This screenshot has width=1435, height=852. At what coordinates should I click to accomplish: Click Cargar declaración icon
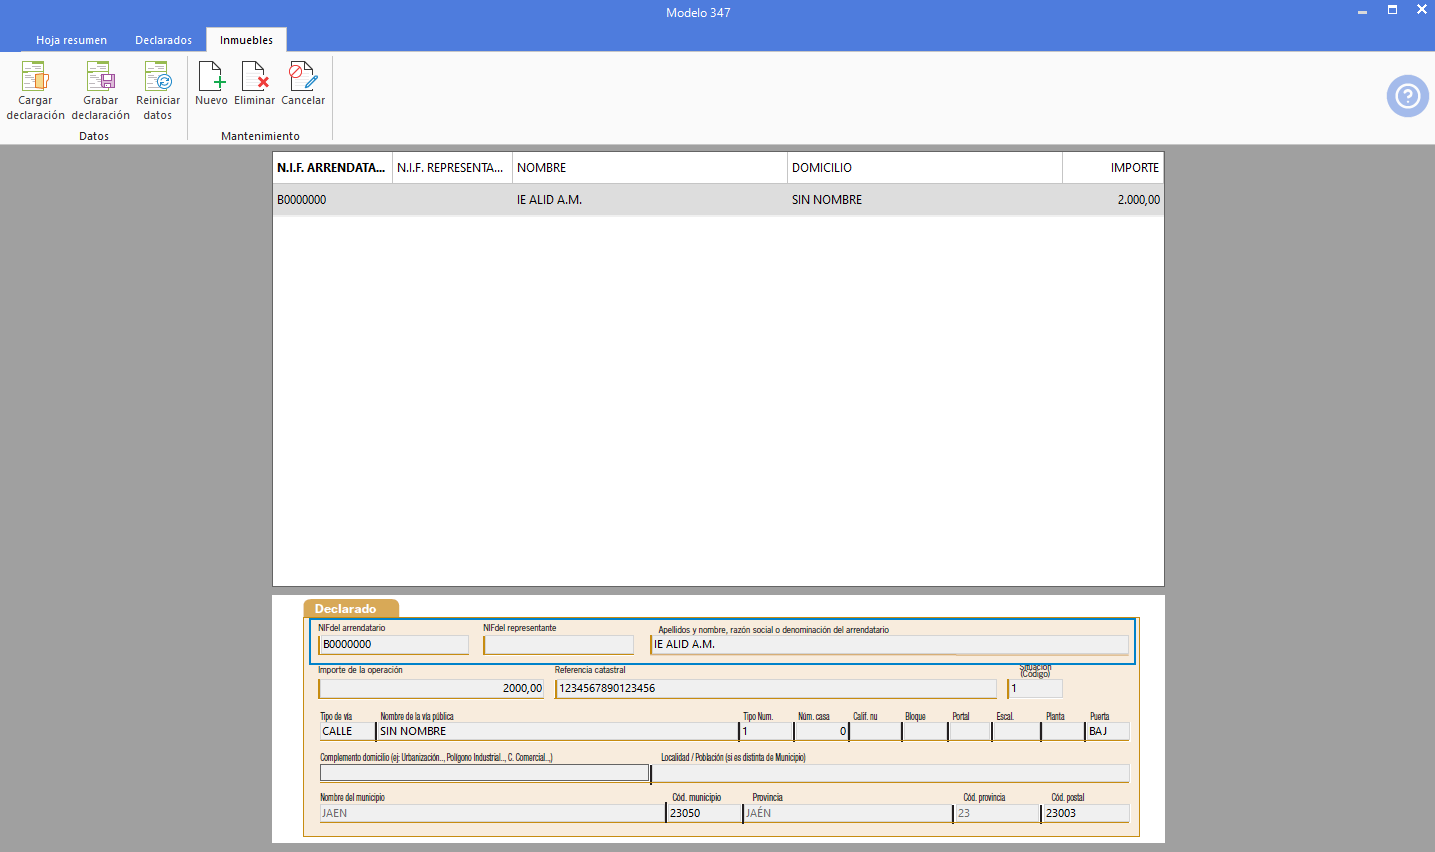coord(35,76)
